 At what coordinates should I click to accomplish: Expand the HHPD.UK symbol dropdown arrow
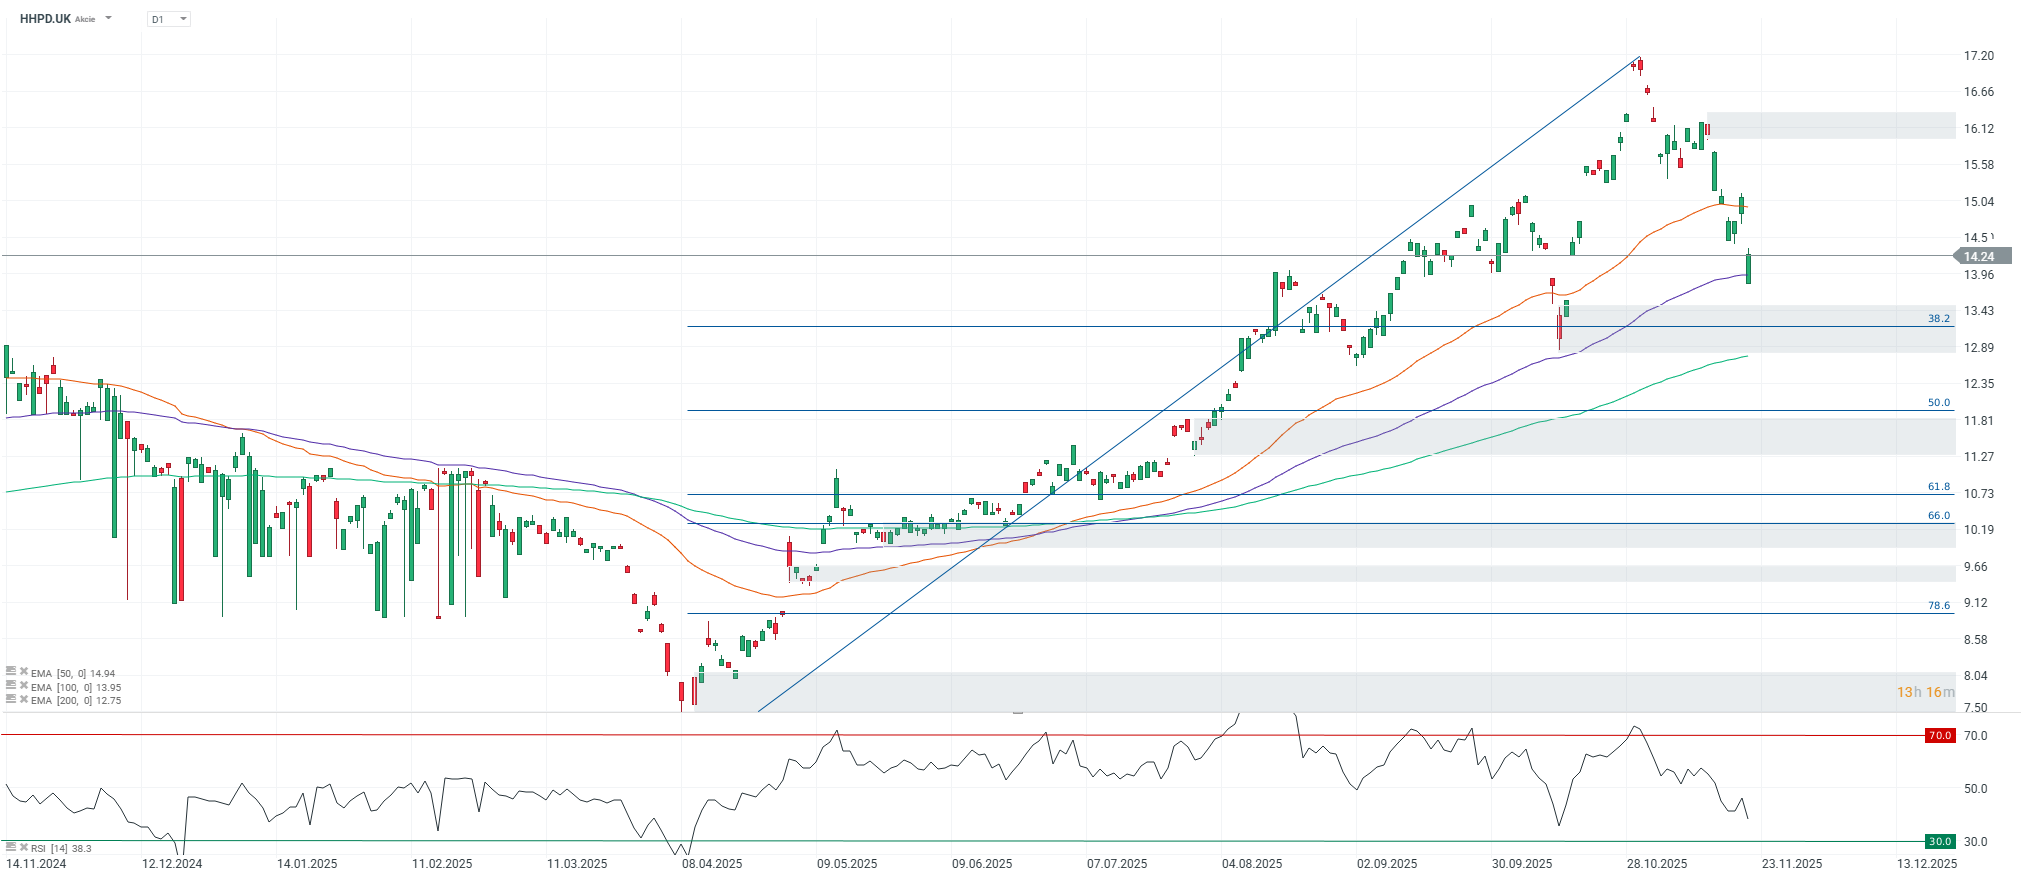[108, 19]
